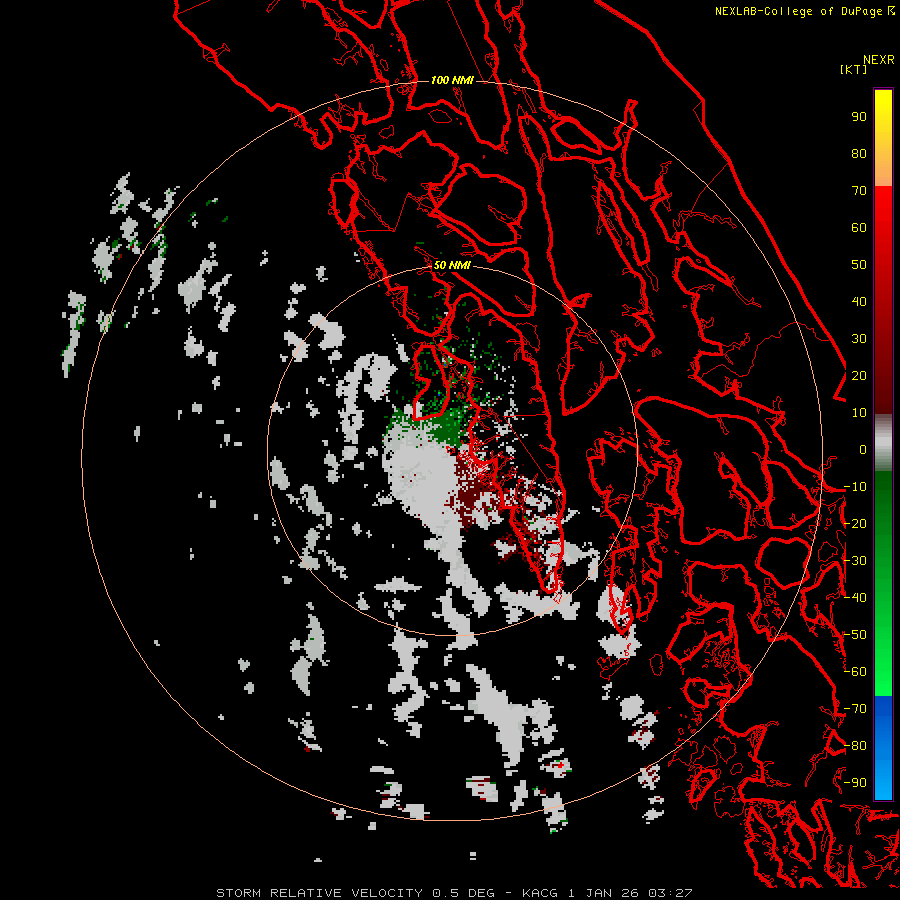Click the -60 value on the velocity scale
900x900 pixels.
pos(855,672)
